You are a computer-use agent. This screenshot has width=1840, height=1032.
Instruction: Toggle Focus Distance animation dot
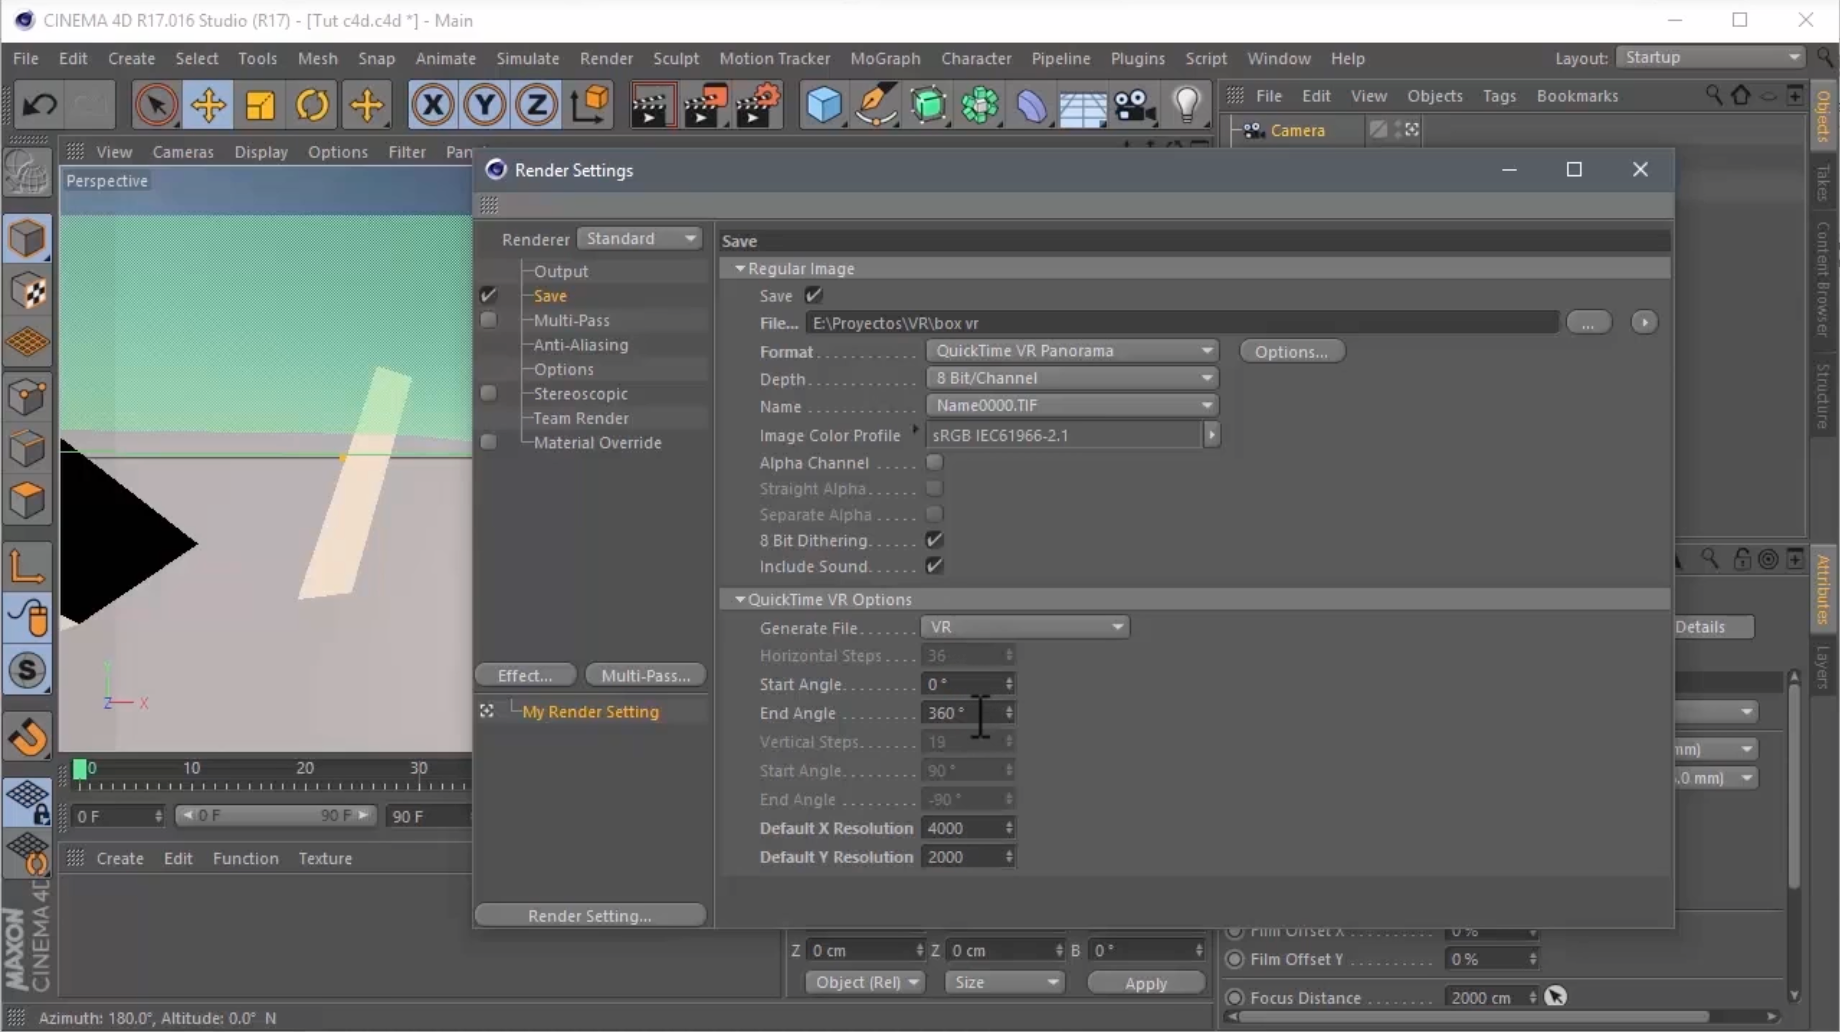(1235, 997)
